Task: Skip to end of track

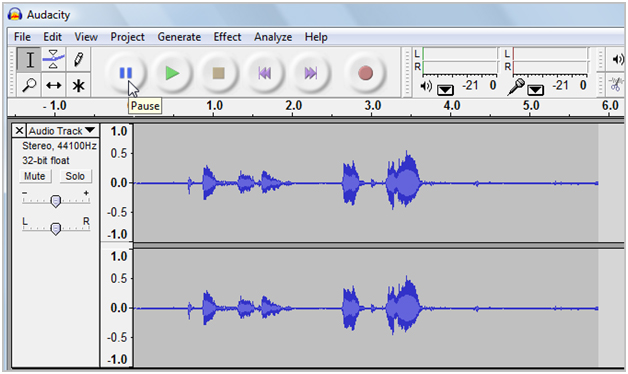Action: pyautogui.click(x=310, y=73)
